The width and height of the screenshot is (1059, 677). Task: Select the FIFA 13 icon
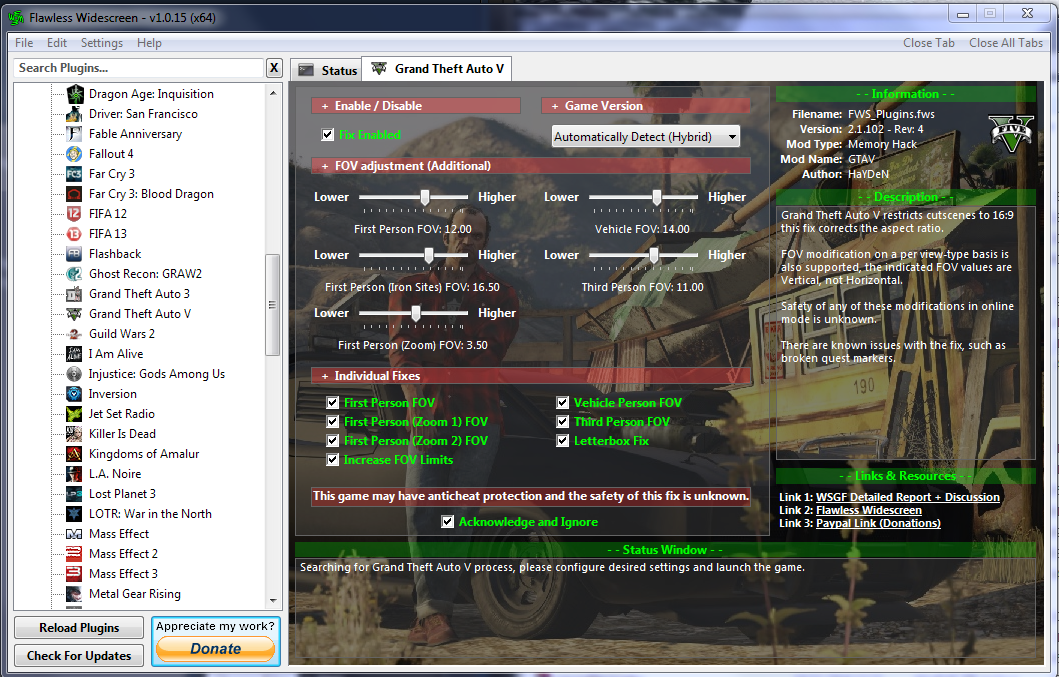[x=74, y=234]
